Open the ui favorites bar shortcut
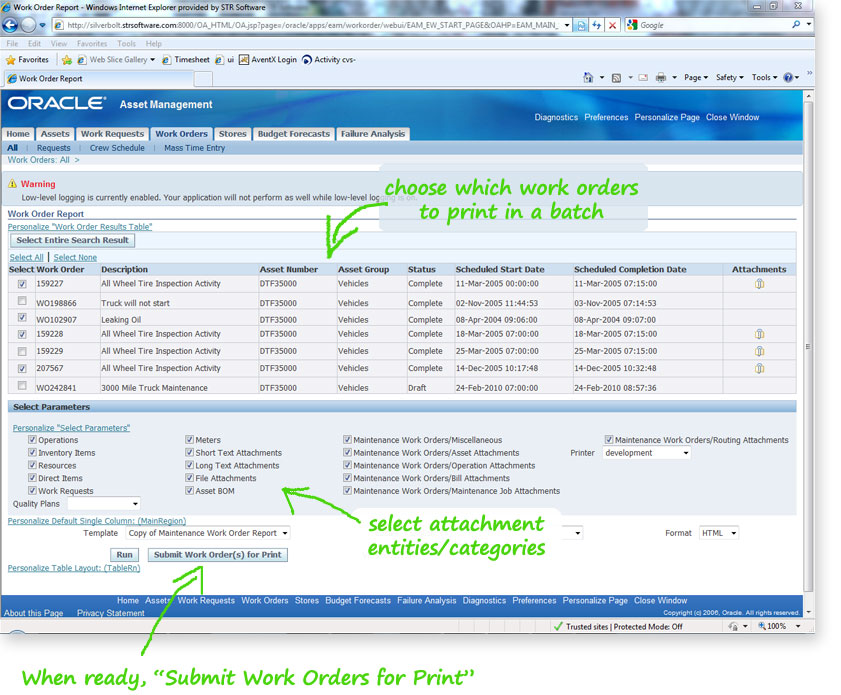 225,60
